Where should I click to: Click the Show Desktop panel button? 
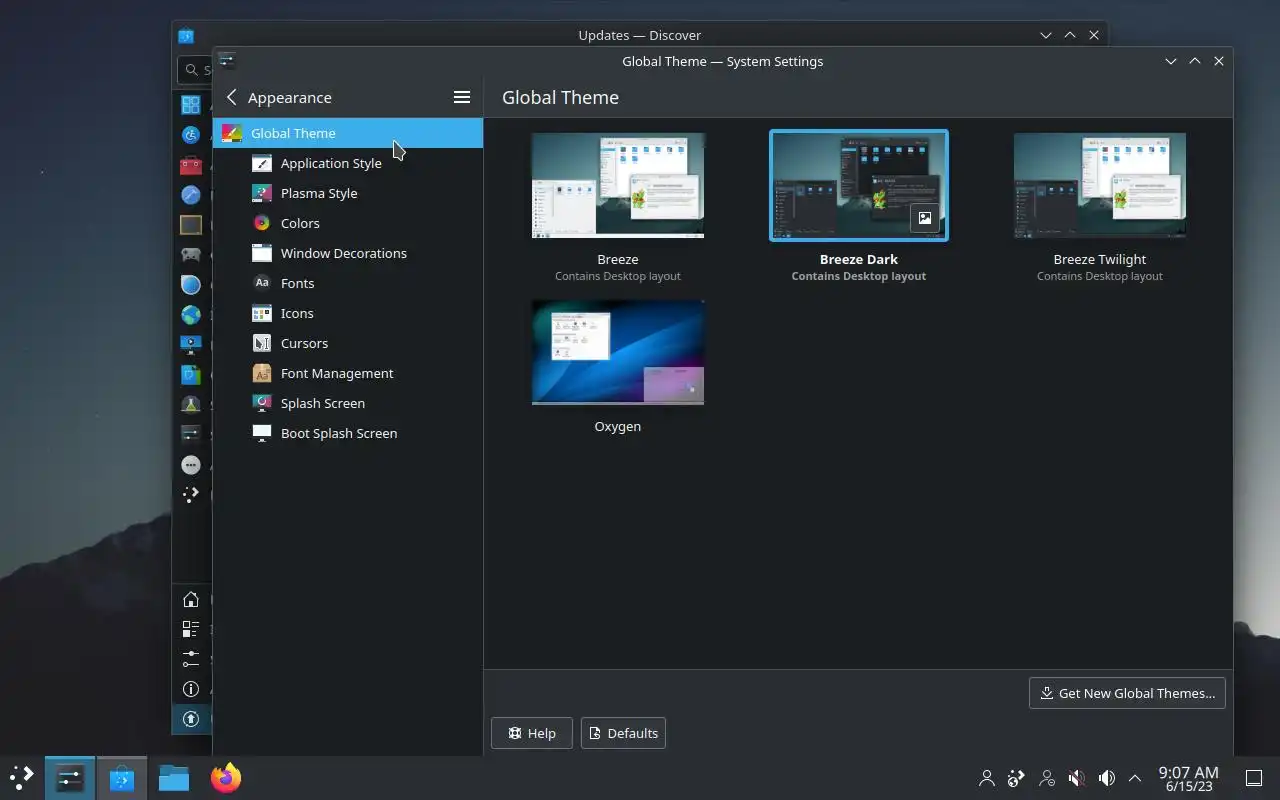(x=1254, y=778)
